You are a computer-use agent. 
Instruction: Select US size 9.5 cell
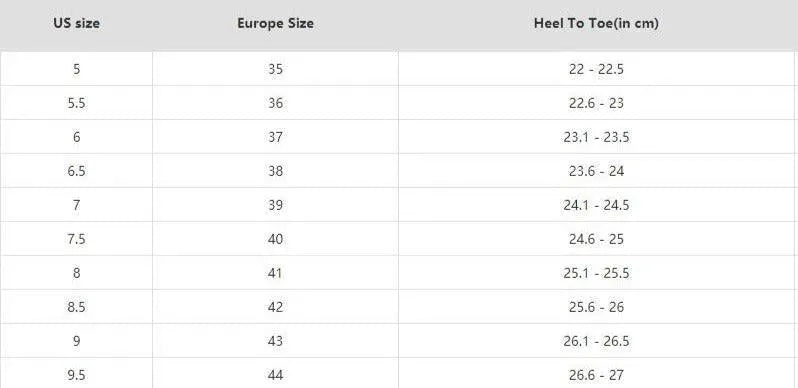point(76,374)
